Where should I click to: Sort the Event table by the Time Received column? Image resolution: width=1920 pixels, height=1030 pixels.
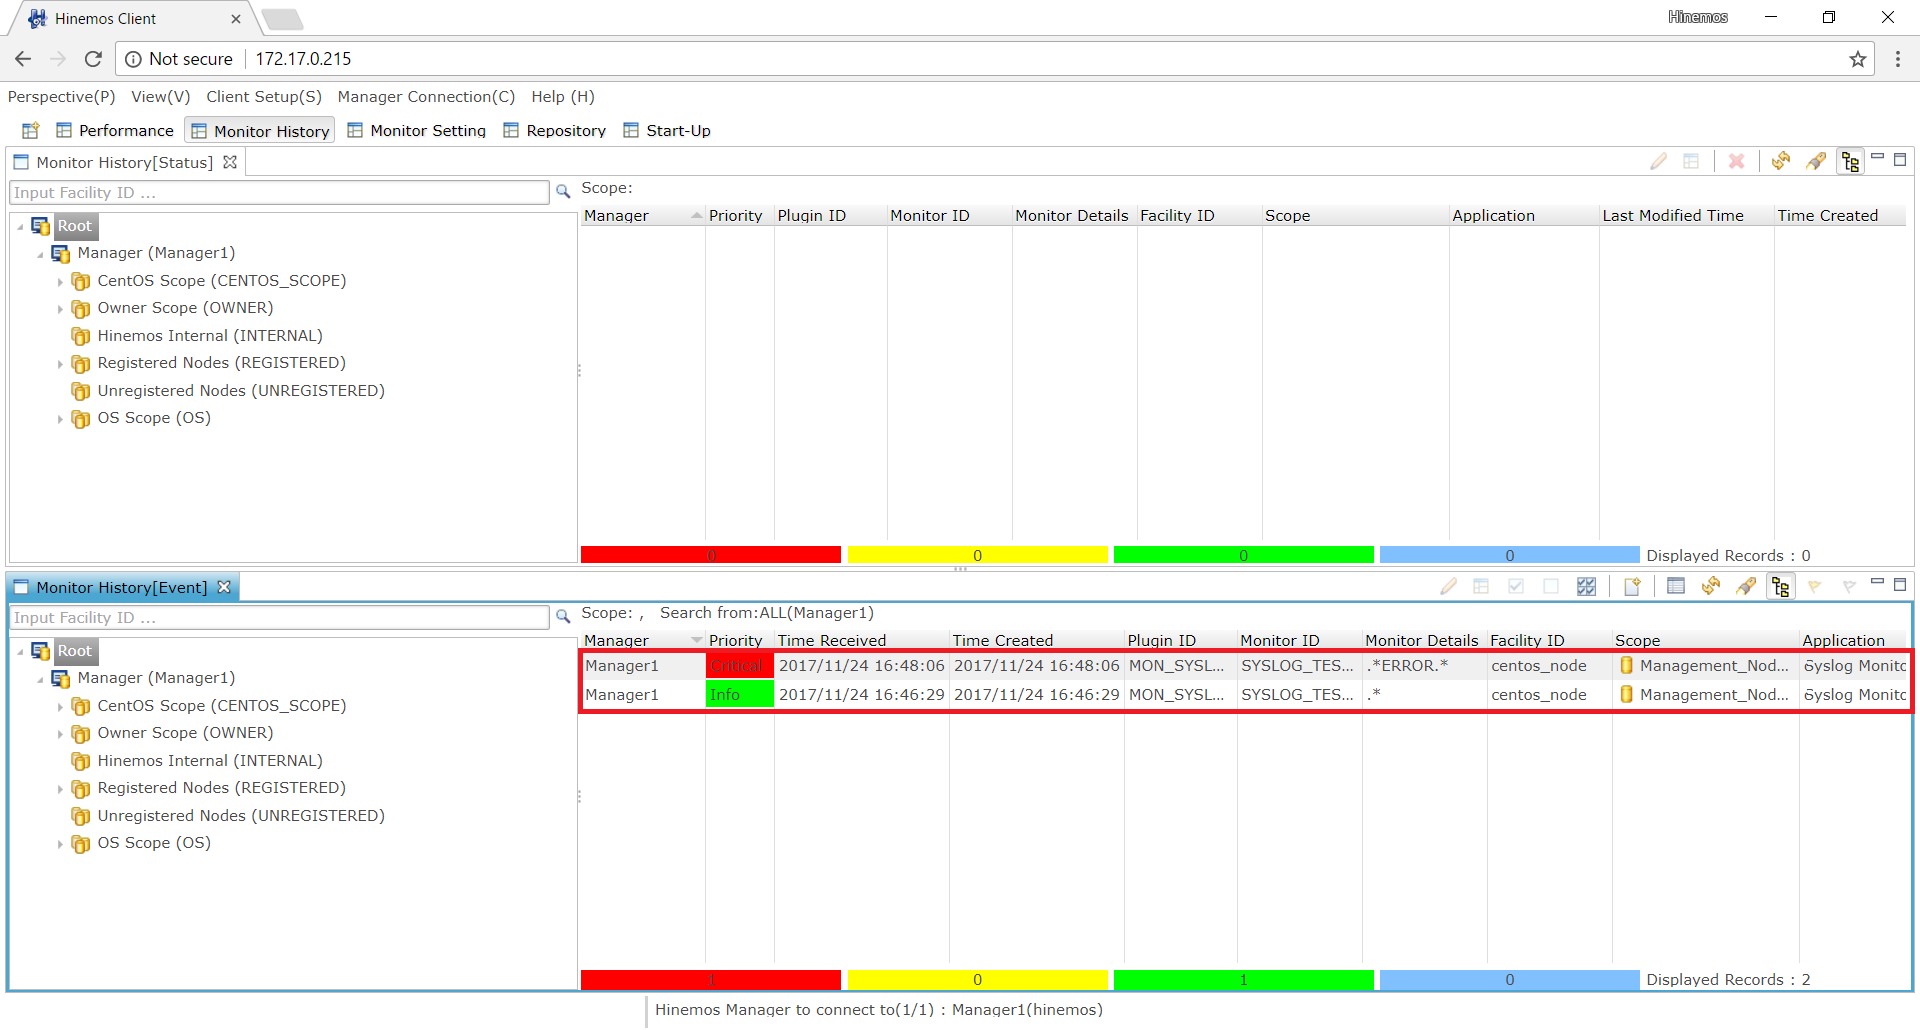pos(861,640)
